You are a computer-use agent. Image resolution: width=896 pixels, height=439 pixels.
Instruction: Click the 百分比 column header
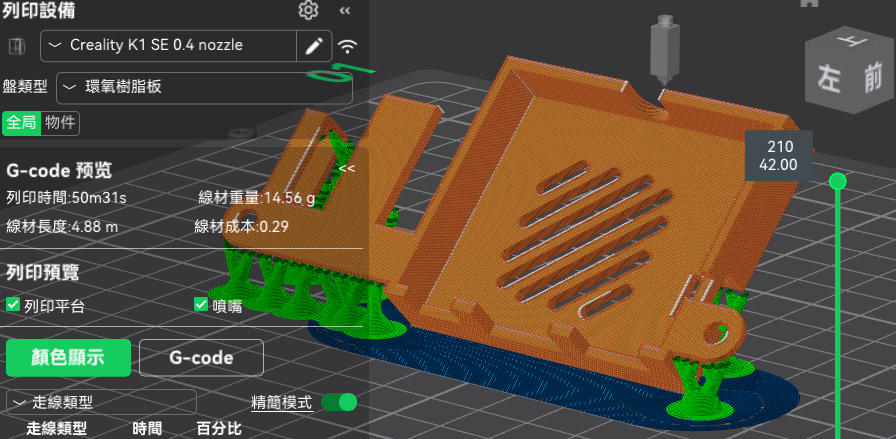tap(219, 429)
